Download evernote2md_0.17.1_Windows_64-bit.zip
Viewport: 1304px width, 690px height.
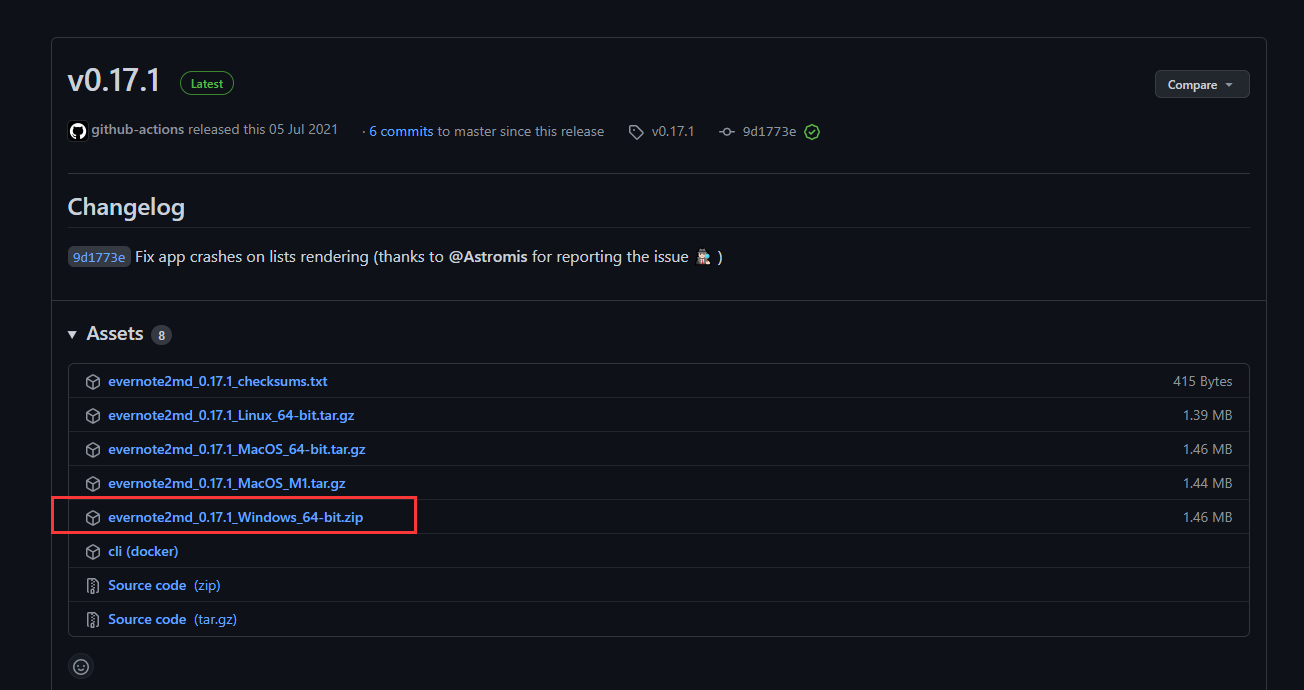235,517
